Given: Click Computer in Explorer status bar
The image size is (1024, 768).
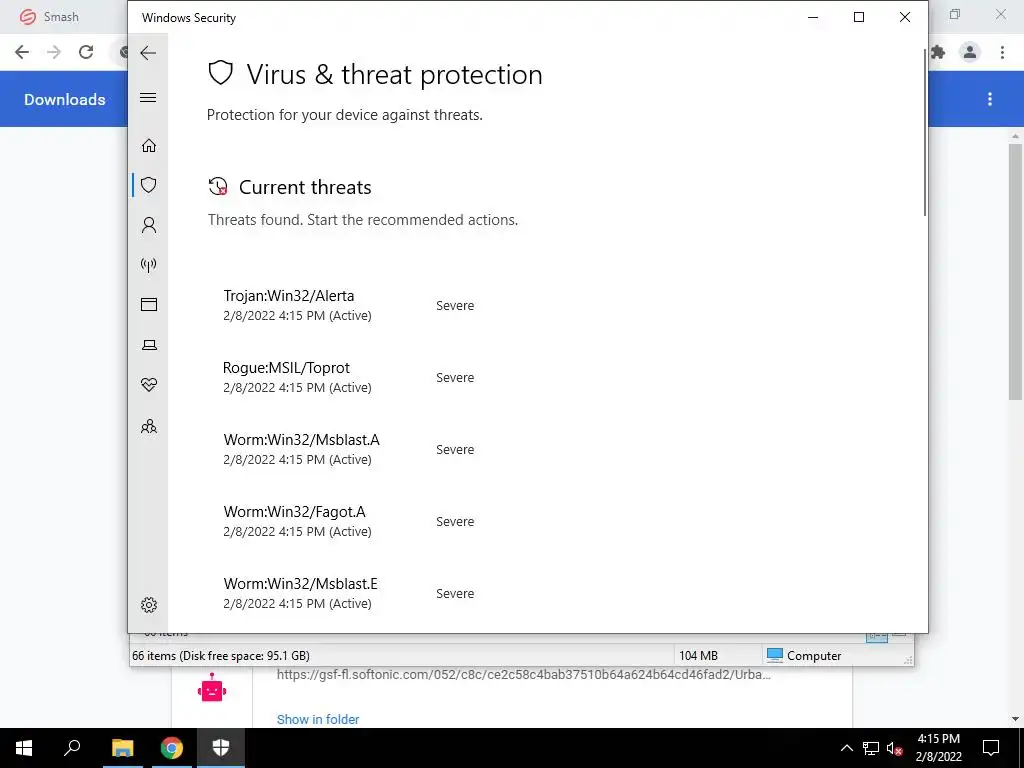Looking at the screenshot, I should [x=804, y=656].
